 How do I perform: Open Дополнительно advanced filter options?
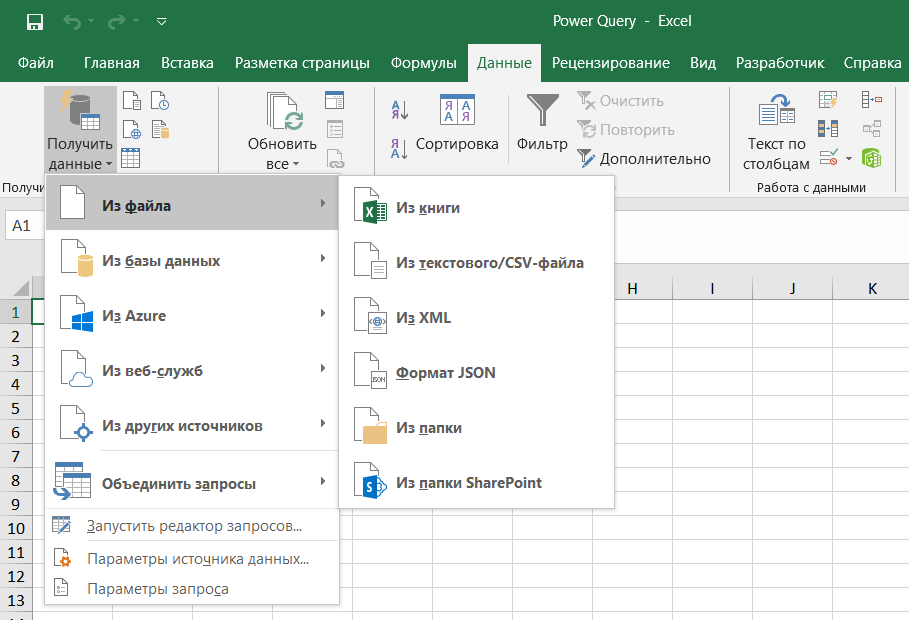[643, 158]
